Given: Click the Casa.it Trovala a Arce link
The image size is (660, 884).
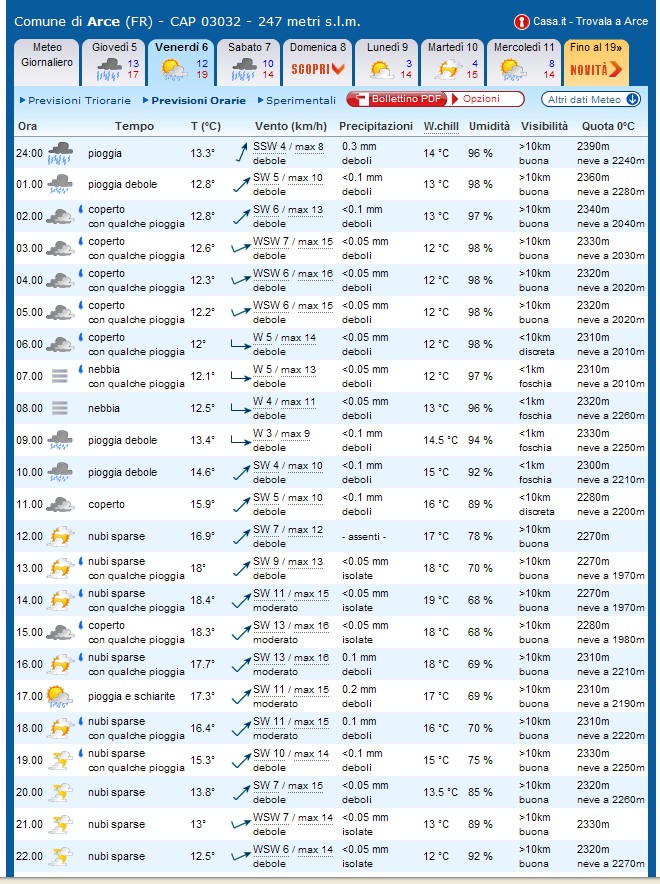Looking at the screenshot, I should 590,21.
